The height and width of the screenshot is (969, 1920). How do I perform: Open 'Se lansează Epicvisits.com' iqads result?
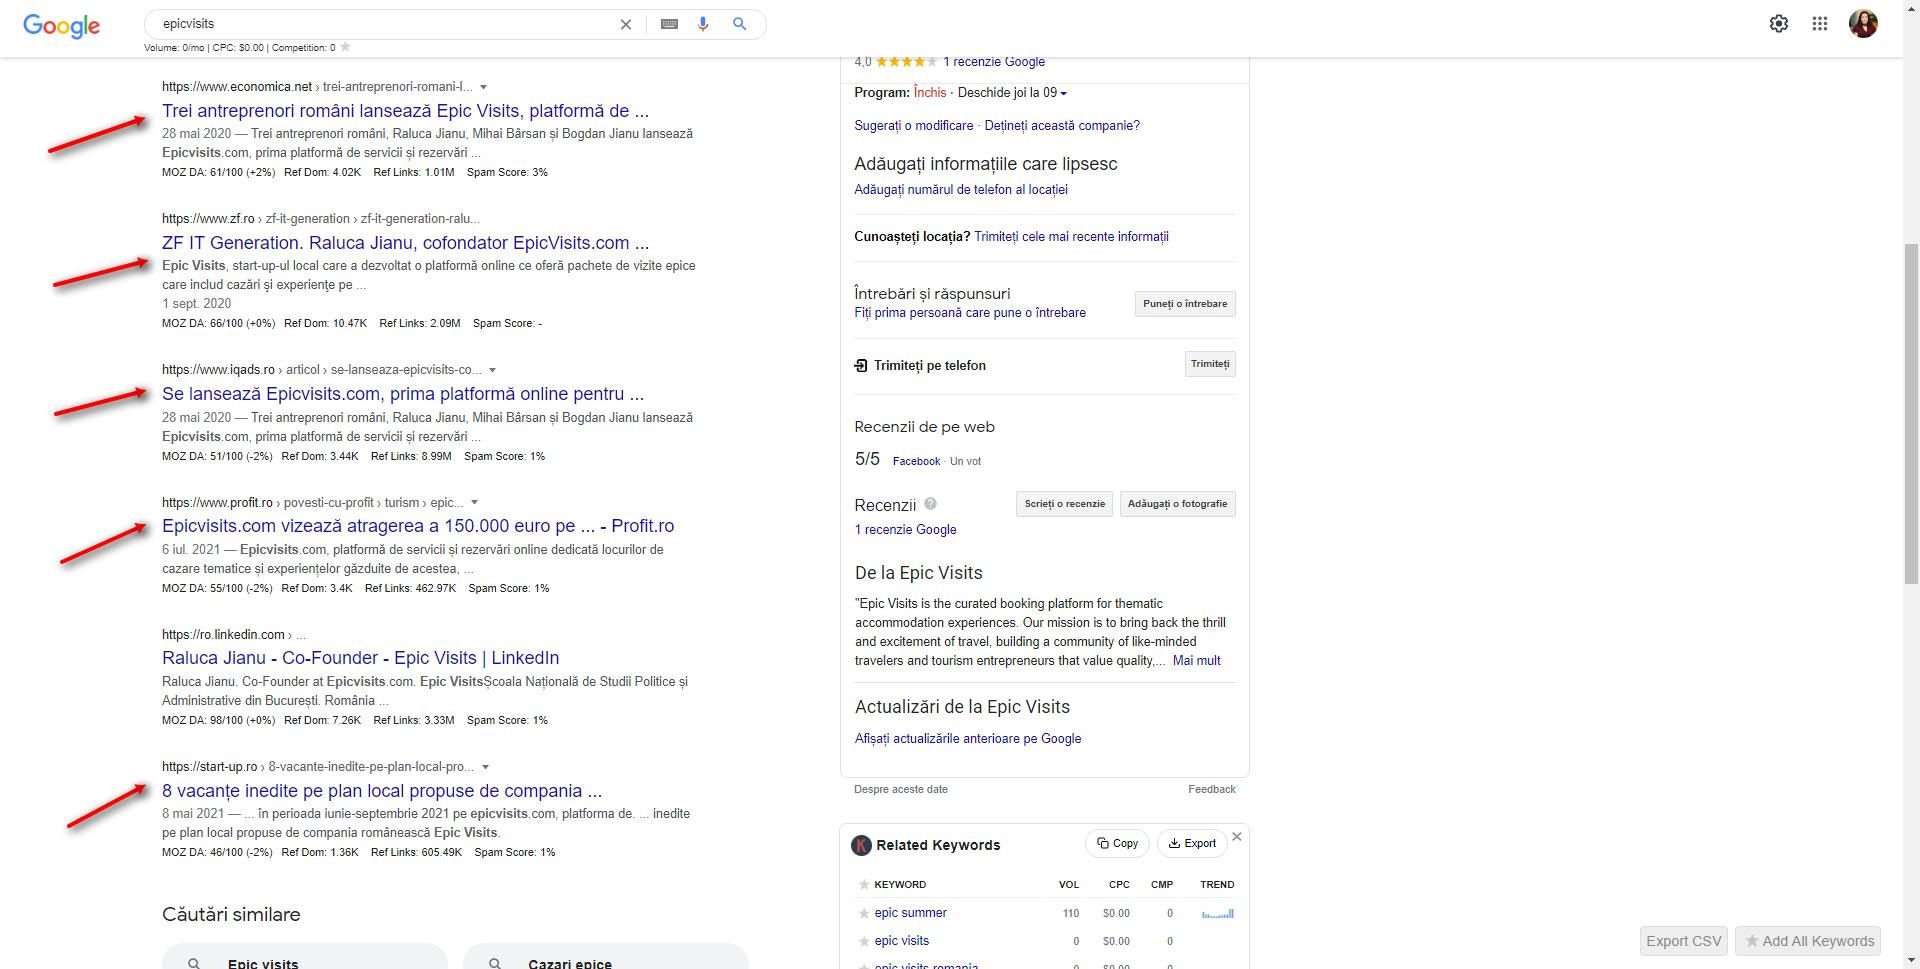coord(403,394)
